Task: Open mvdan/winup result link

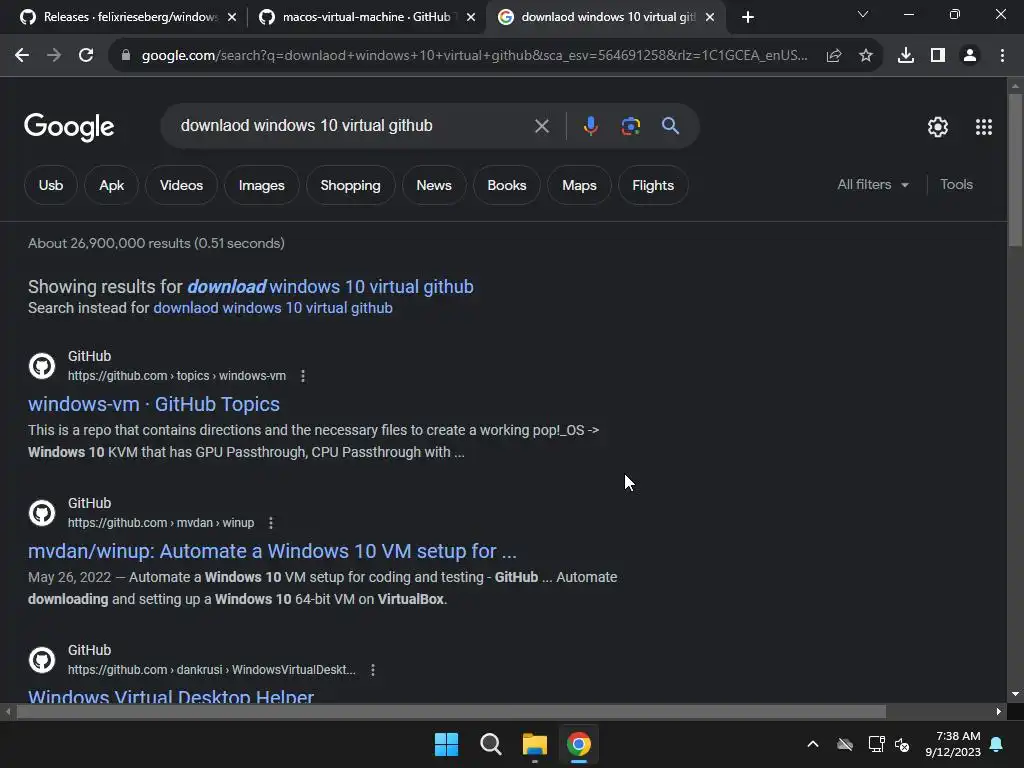Action: [x=272, y=551]
